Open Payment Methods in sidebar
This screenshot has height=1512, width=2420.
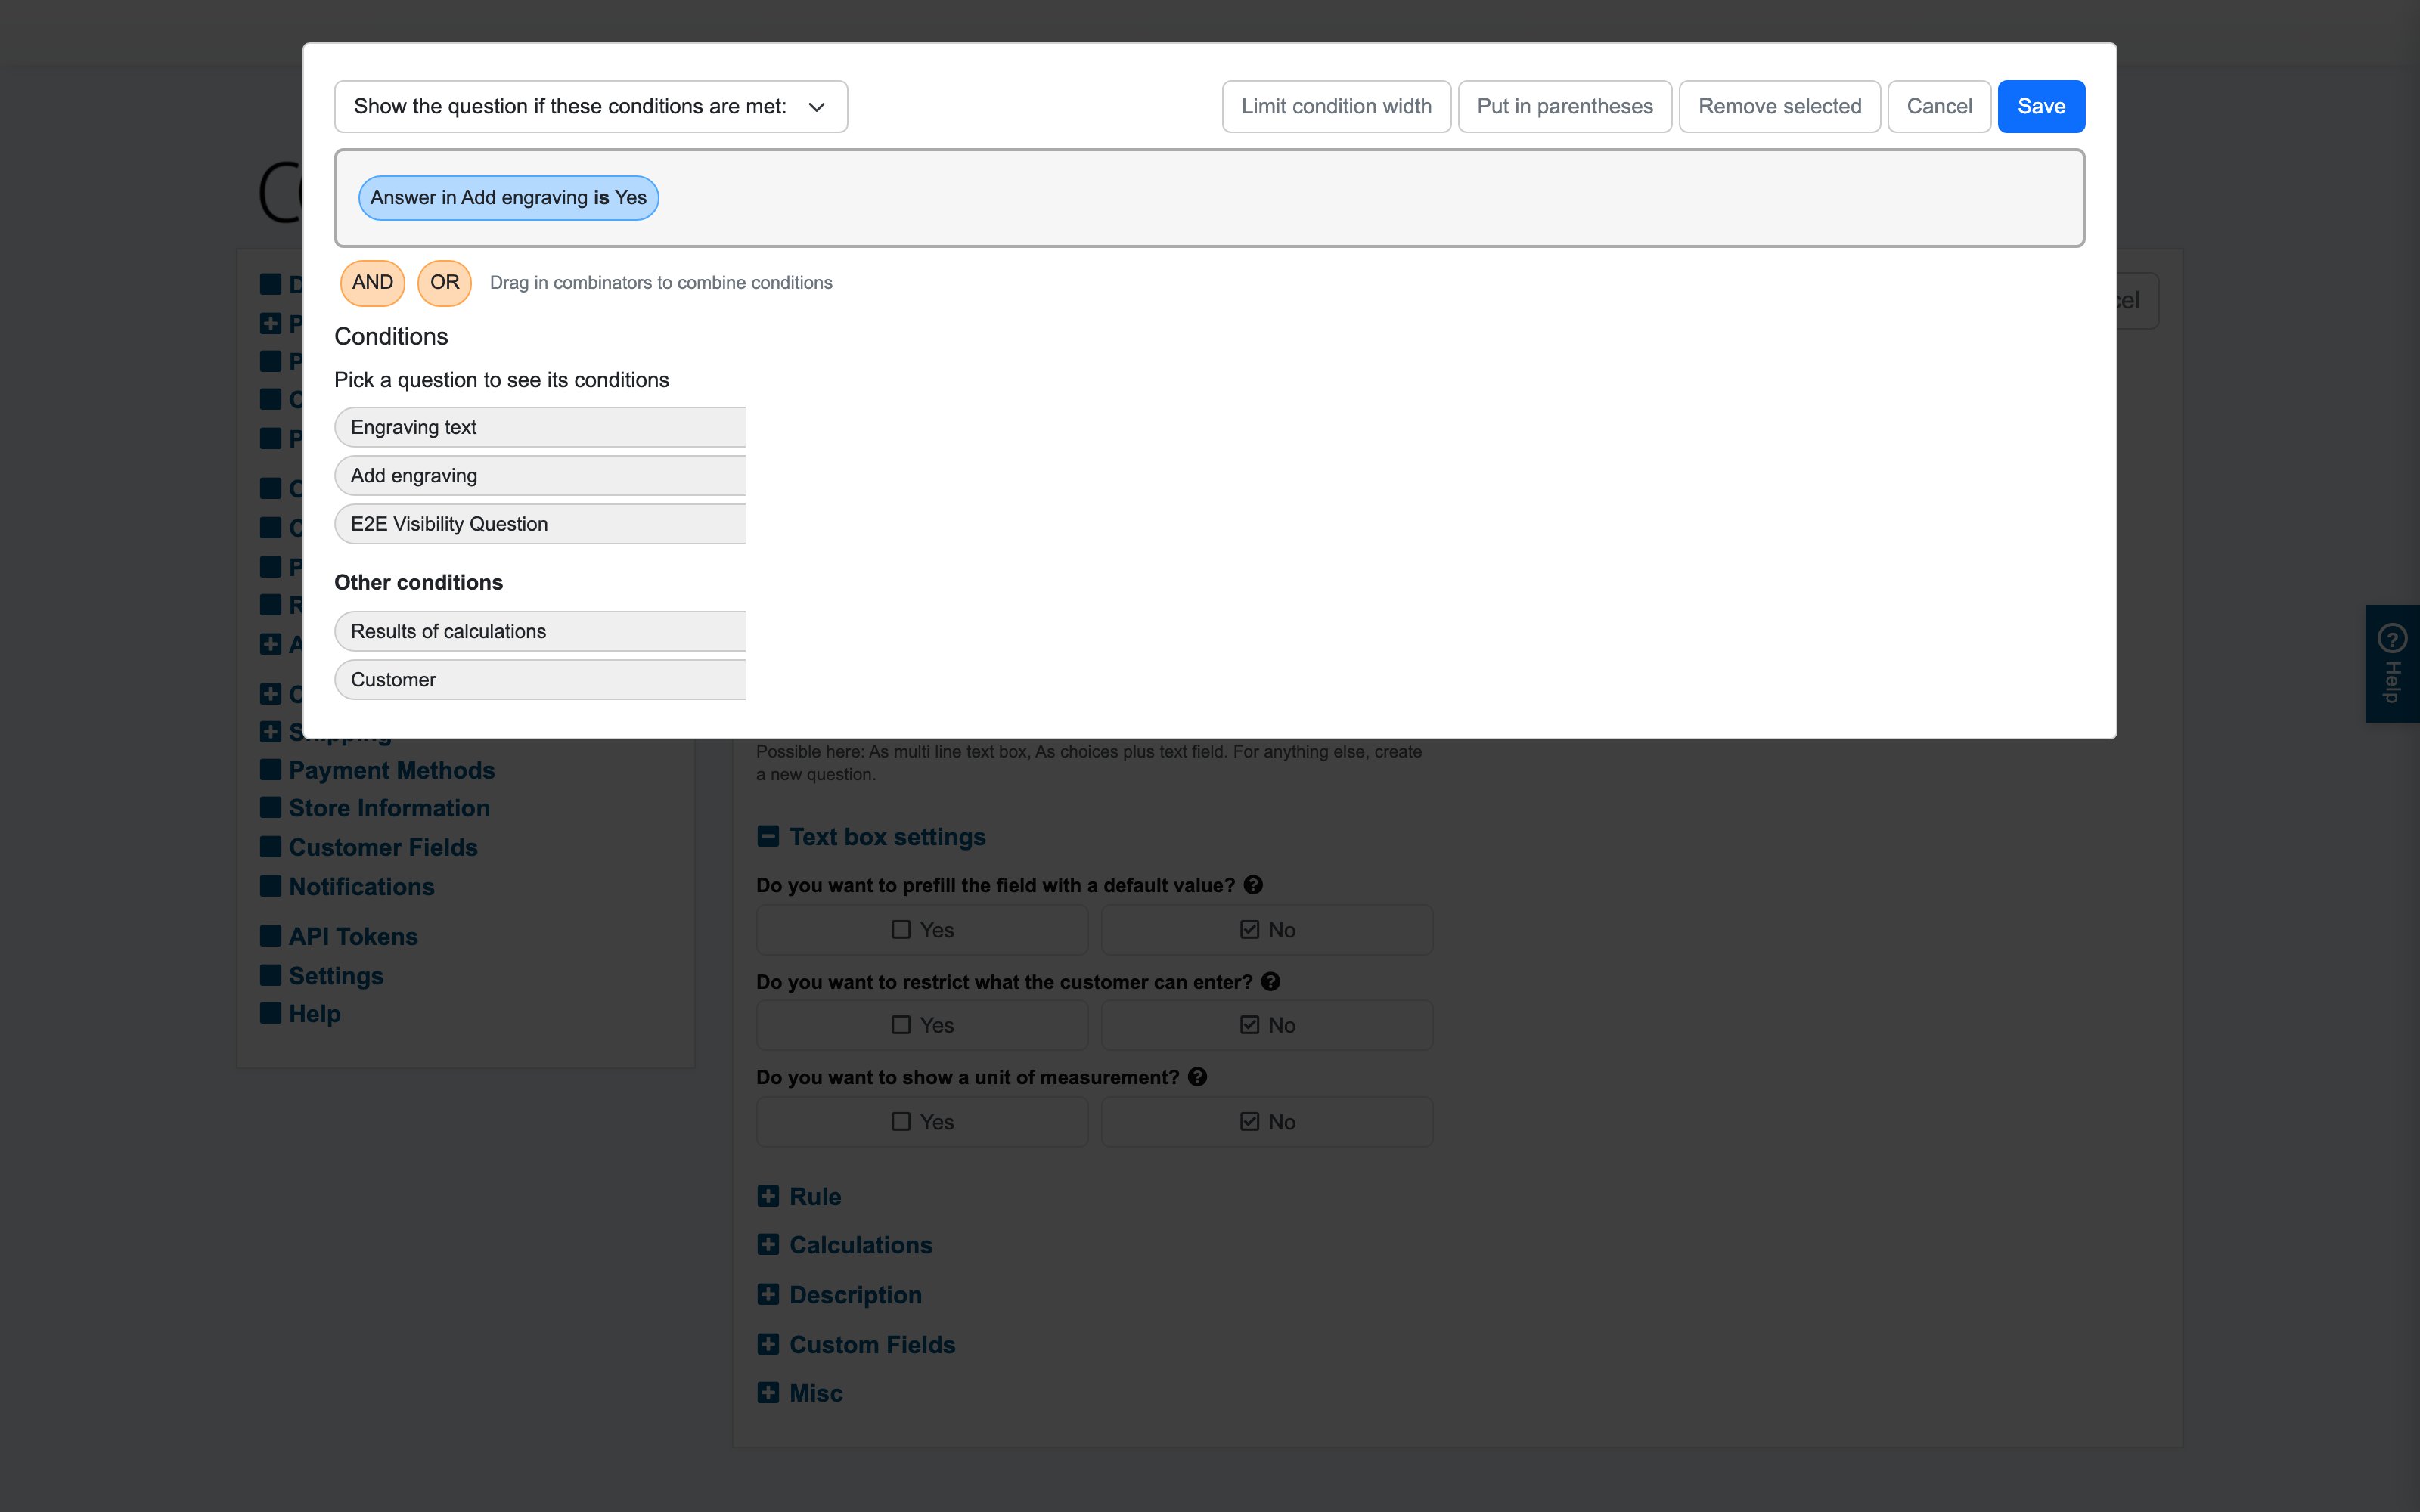(x=391, y=770)
